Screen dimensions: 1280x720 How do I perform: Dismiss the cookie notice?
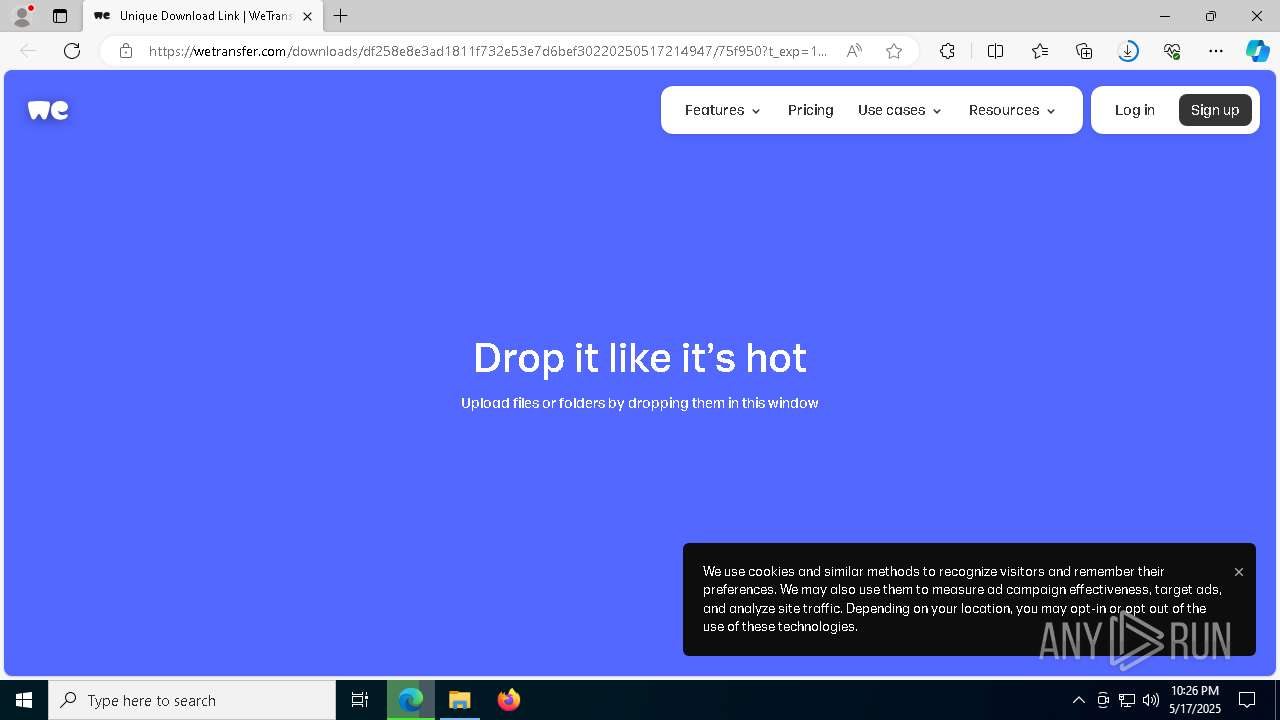[1239, 572]
